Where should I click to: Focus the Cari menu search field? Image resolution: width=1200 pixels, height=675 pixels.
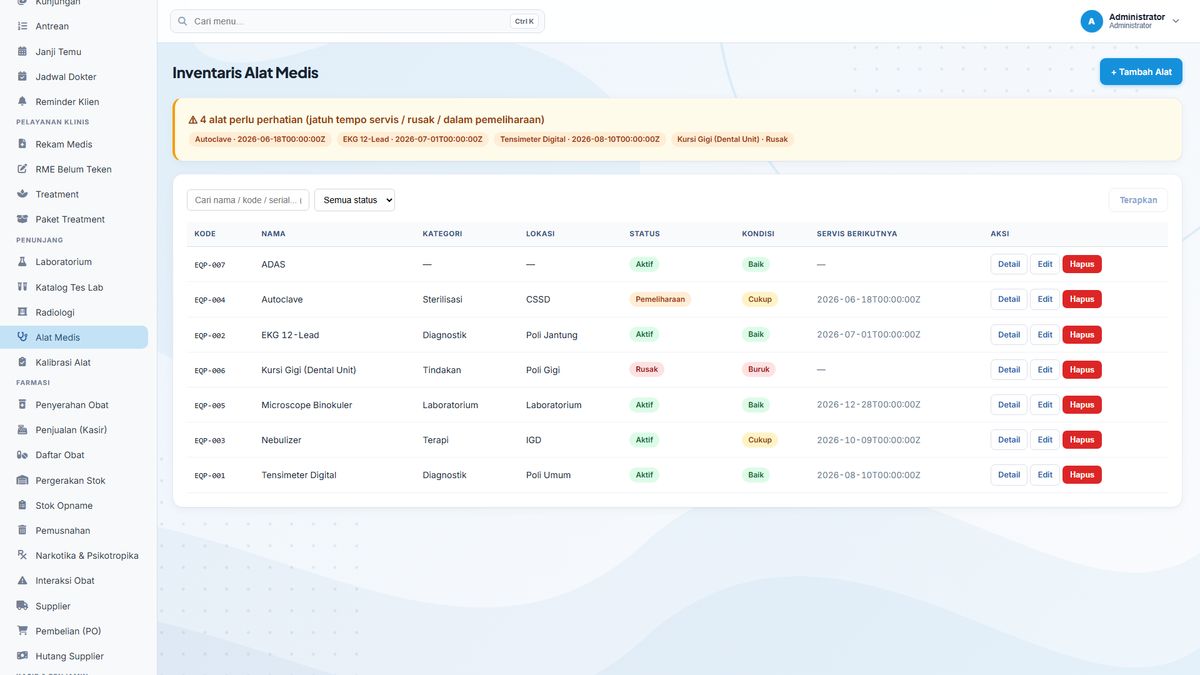[357, 21]
